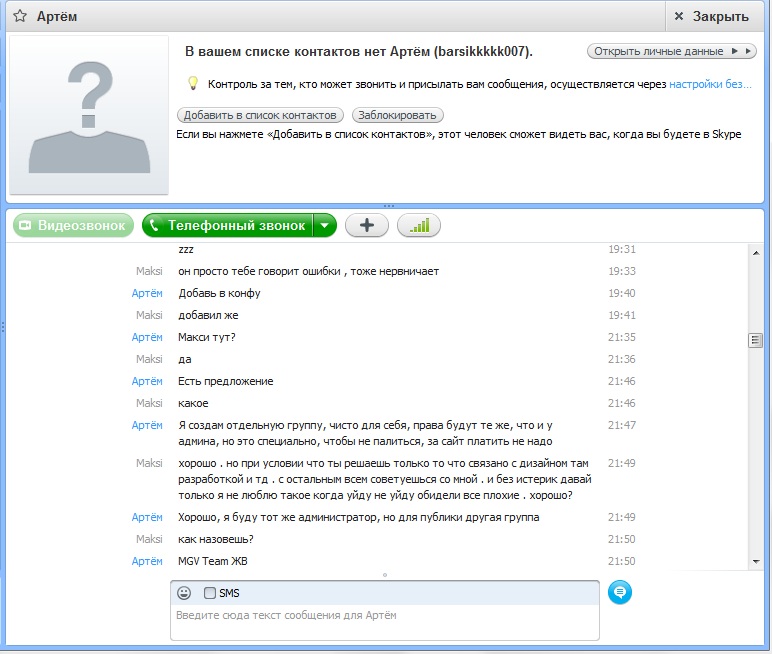Click the lightbulb tip icon
772x654 pixels.
193,84
